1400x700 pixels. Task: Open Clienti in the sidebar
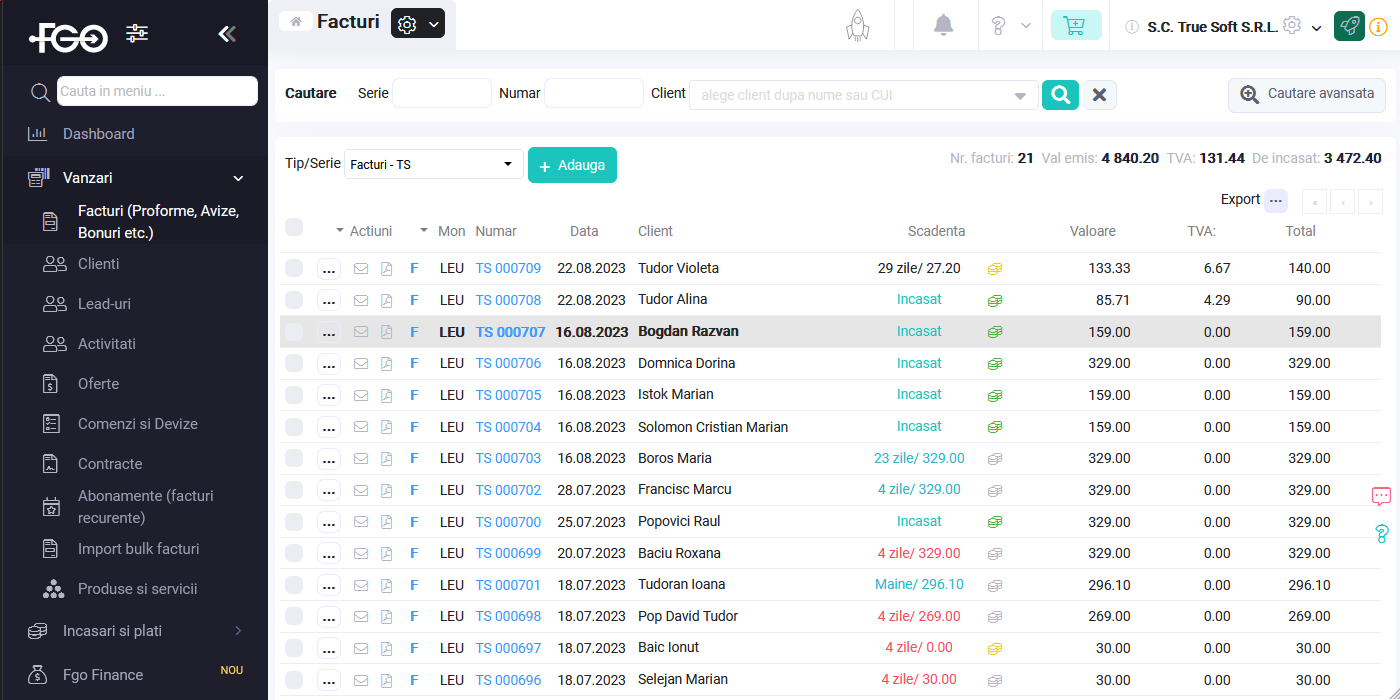tap(98, 264)
